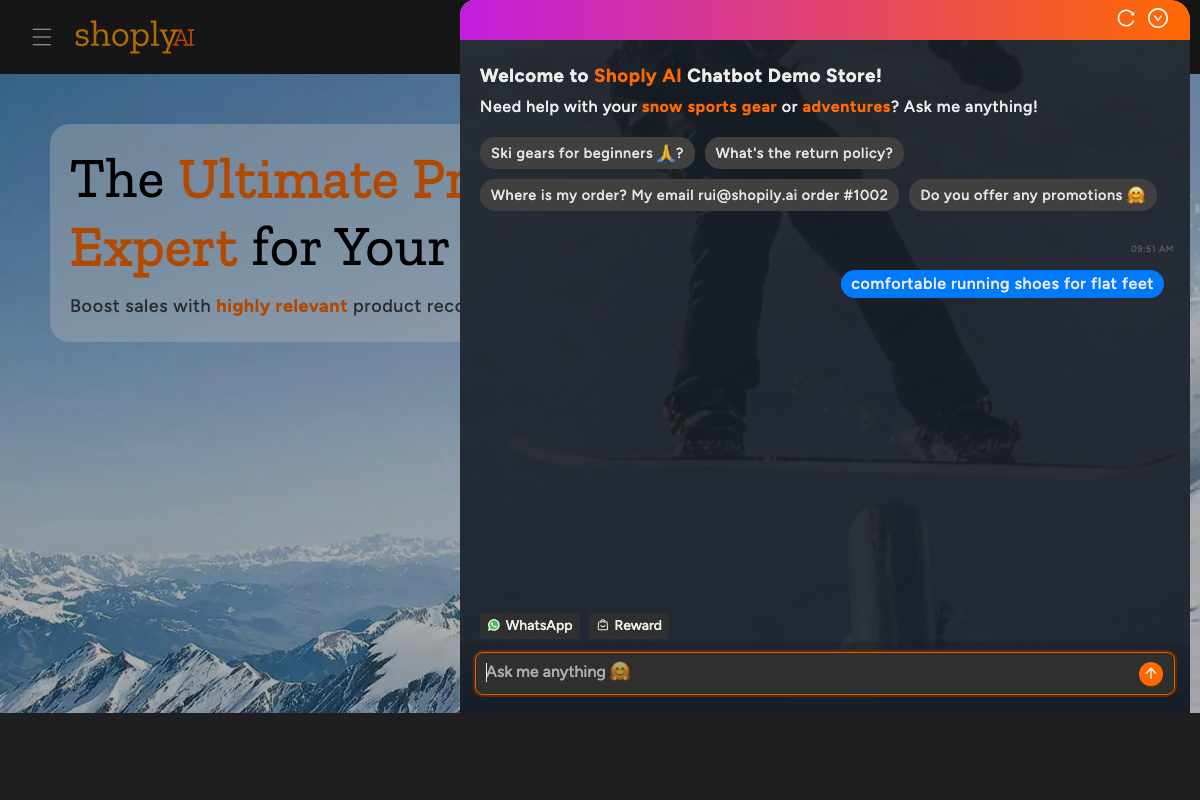The width and height of the screenshot is (1200, 800).
Task: Click the sent "comfortable running shoes" message bubble
Action: pyautogui.click(x=1002, y=284)
